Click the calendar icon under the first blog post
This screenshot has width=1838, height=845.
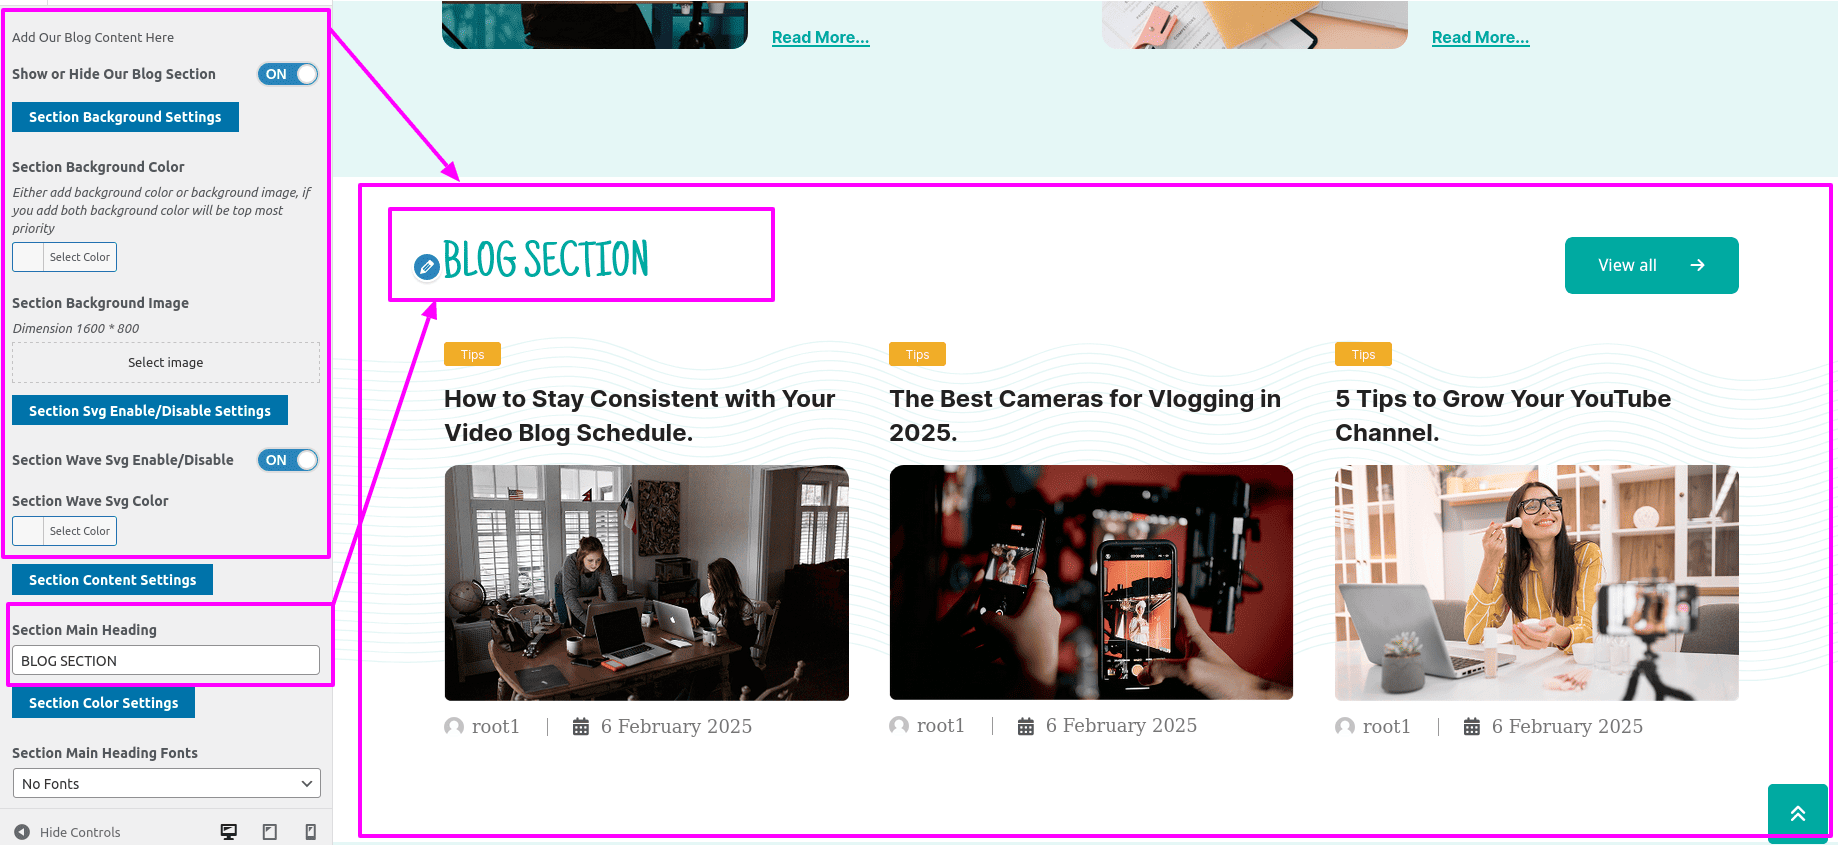pyautogui.click(x=581, y=727)
